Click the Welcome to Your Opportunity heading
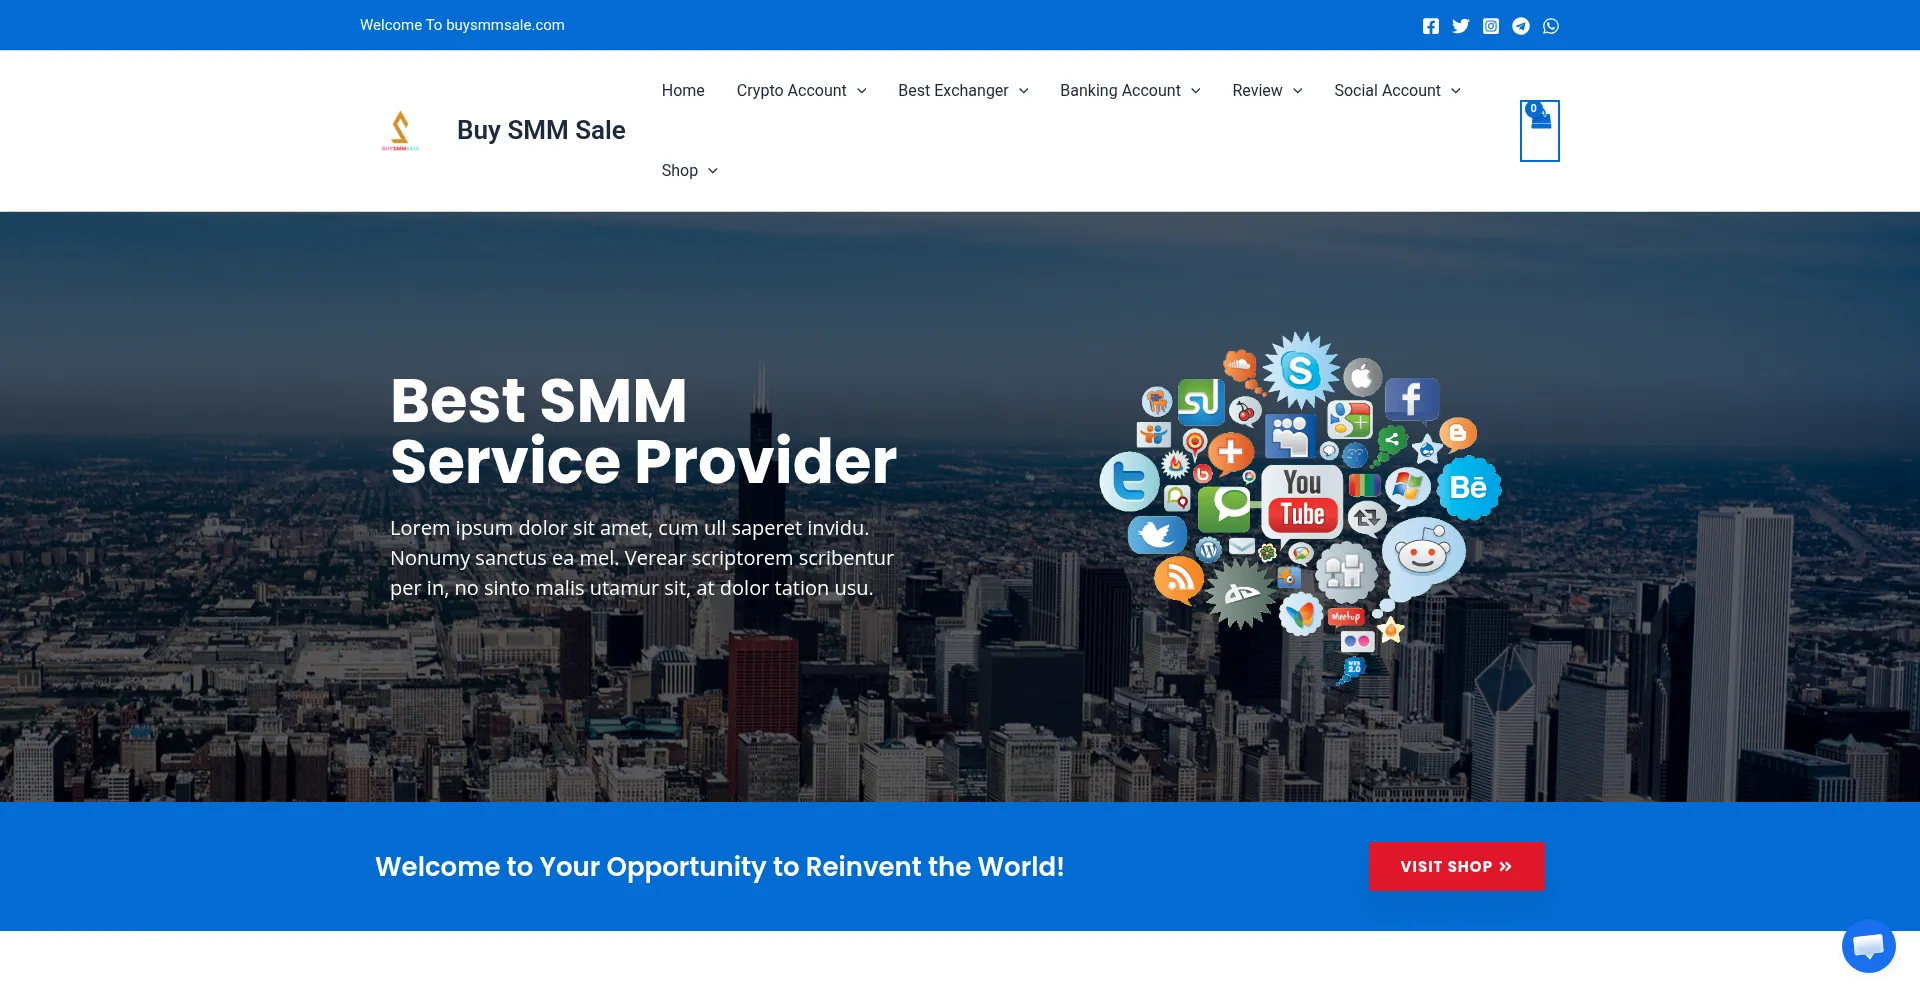This screenshot has height=993, width=1920. (720, 866)
